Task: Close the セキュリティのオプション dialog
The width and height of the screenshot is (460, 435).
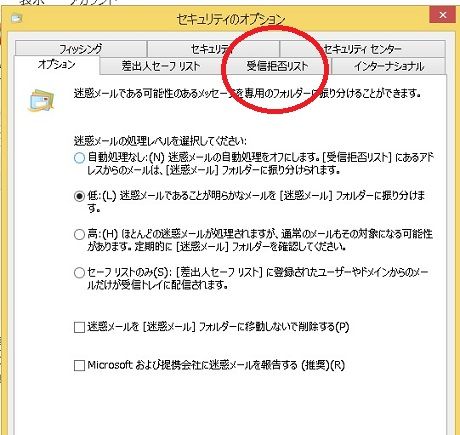Action: (x=442, y=15)
